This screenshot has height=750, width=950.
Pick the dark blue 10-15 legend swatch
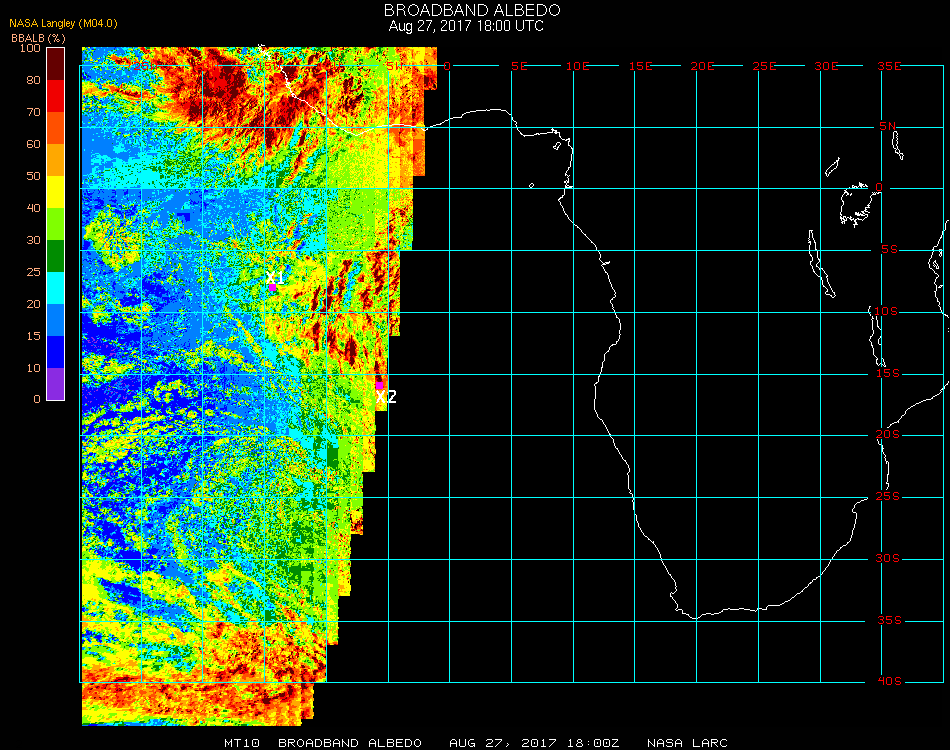pyautogui.click(x=56, y=352)
